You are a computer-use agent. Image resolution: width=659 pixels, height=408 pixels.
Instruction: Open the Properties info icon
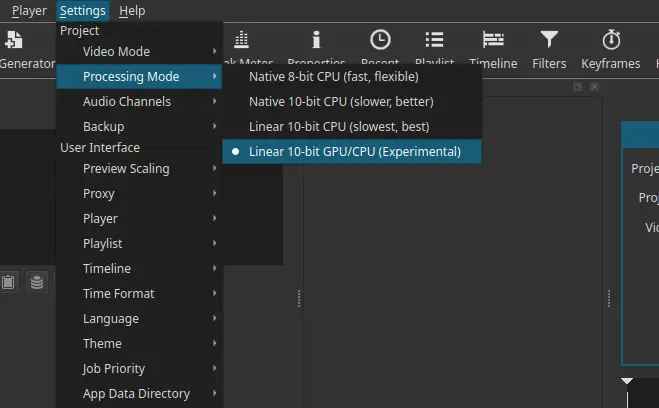click(x=317, y=48)
